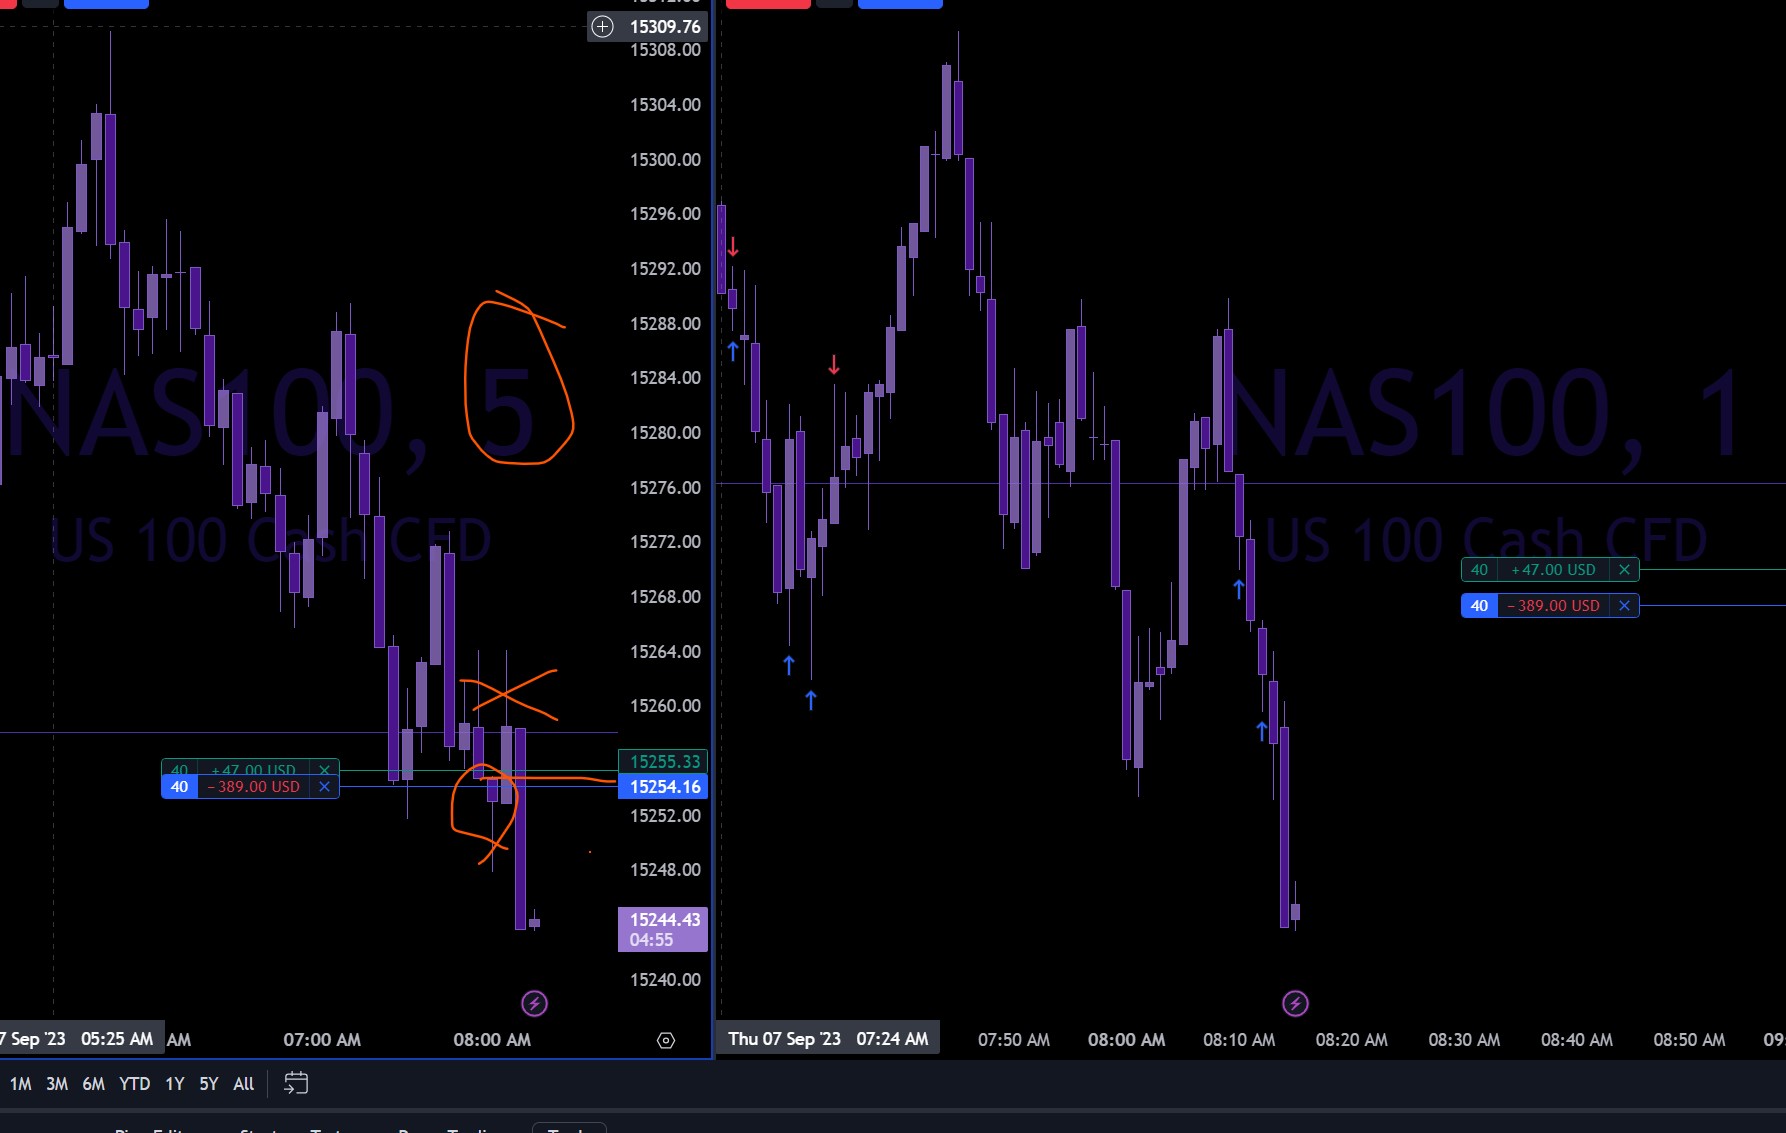The image size is (1786, 1133).
Task: Click 15288.00 on the price scale
Action: [x=665, y=324]
